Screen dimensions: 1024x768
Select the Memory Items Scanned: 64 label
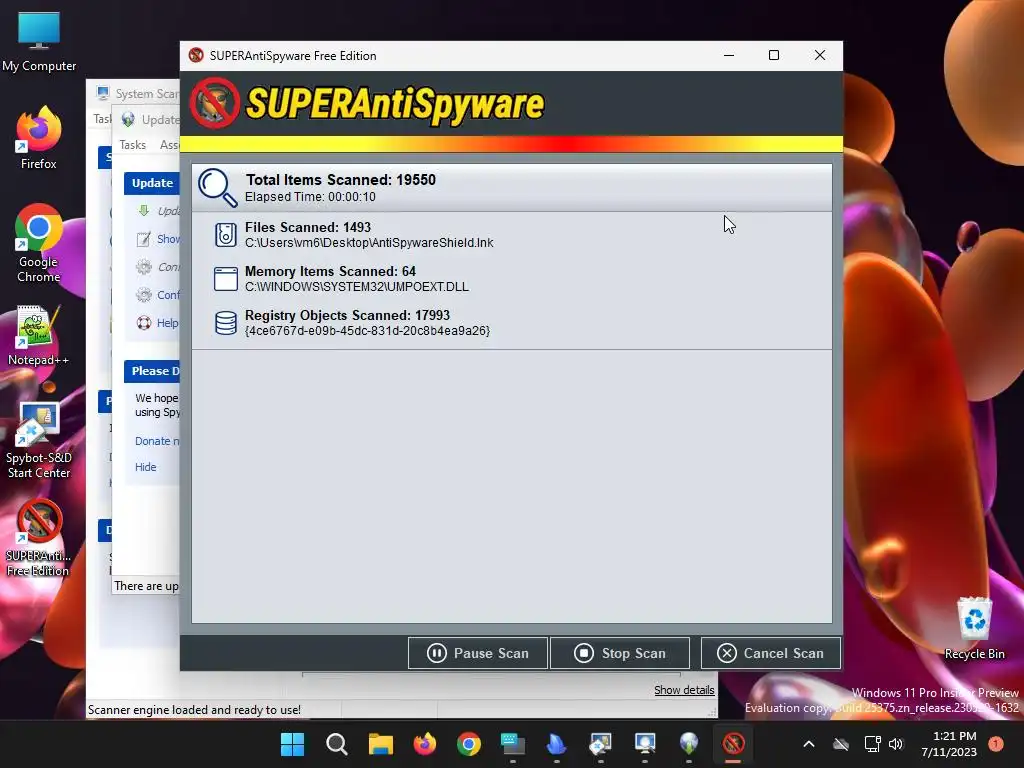(330, 271)
